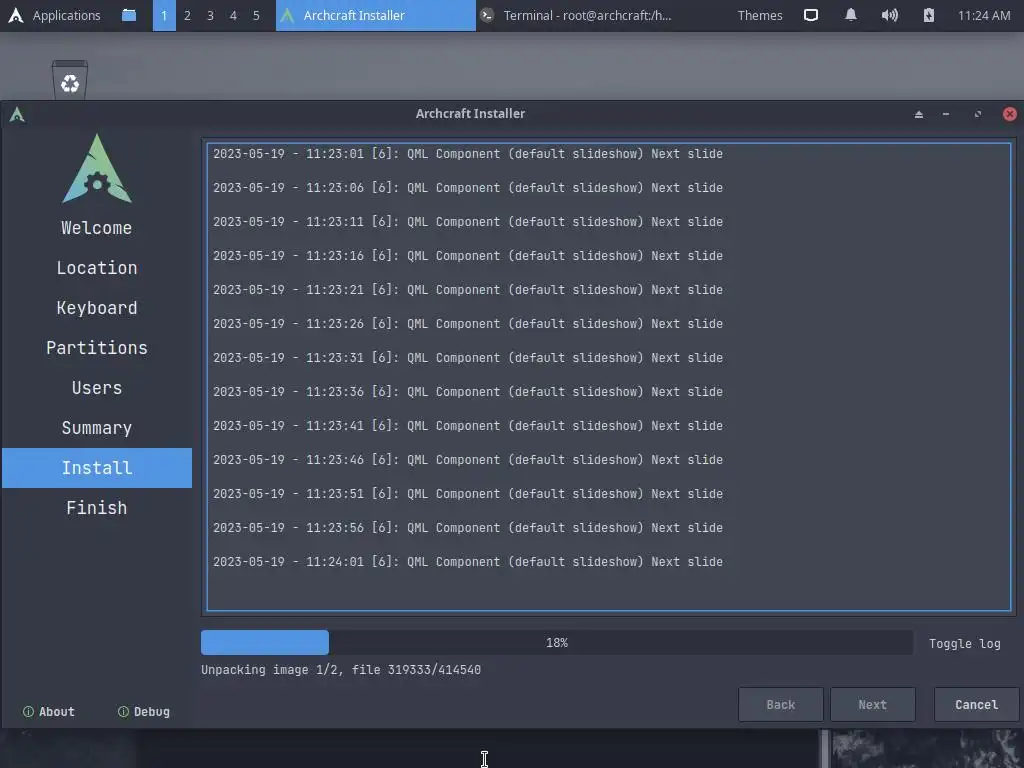Image resolution: width=1024 pixels, height=768 pixels.
Task: Click the About button
Action: (x=49, y=712)
